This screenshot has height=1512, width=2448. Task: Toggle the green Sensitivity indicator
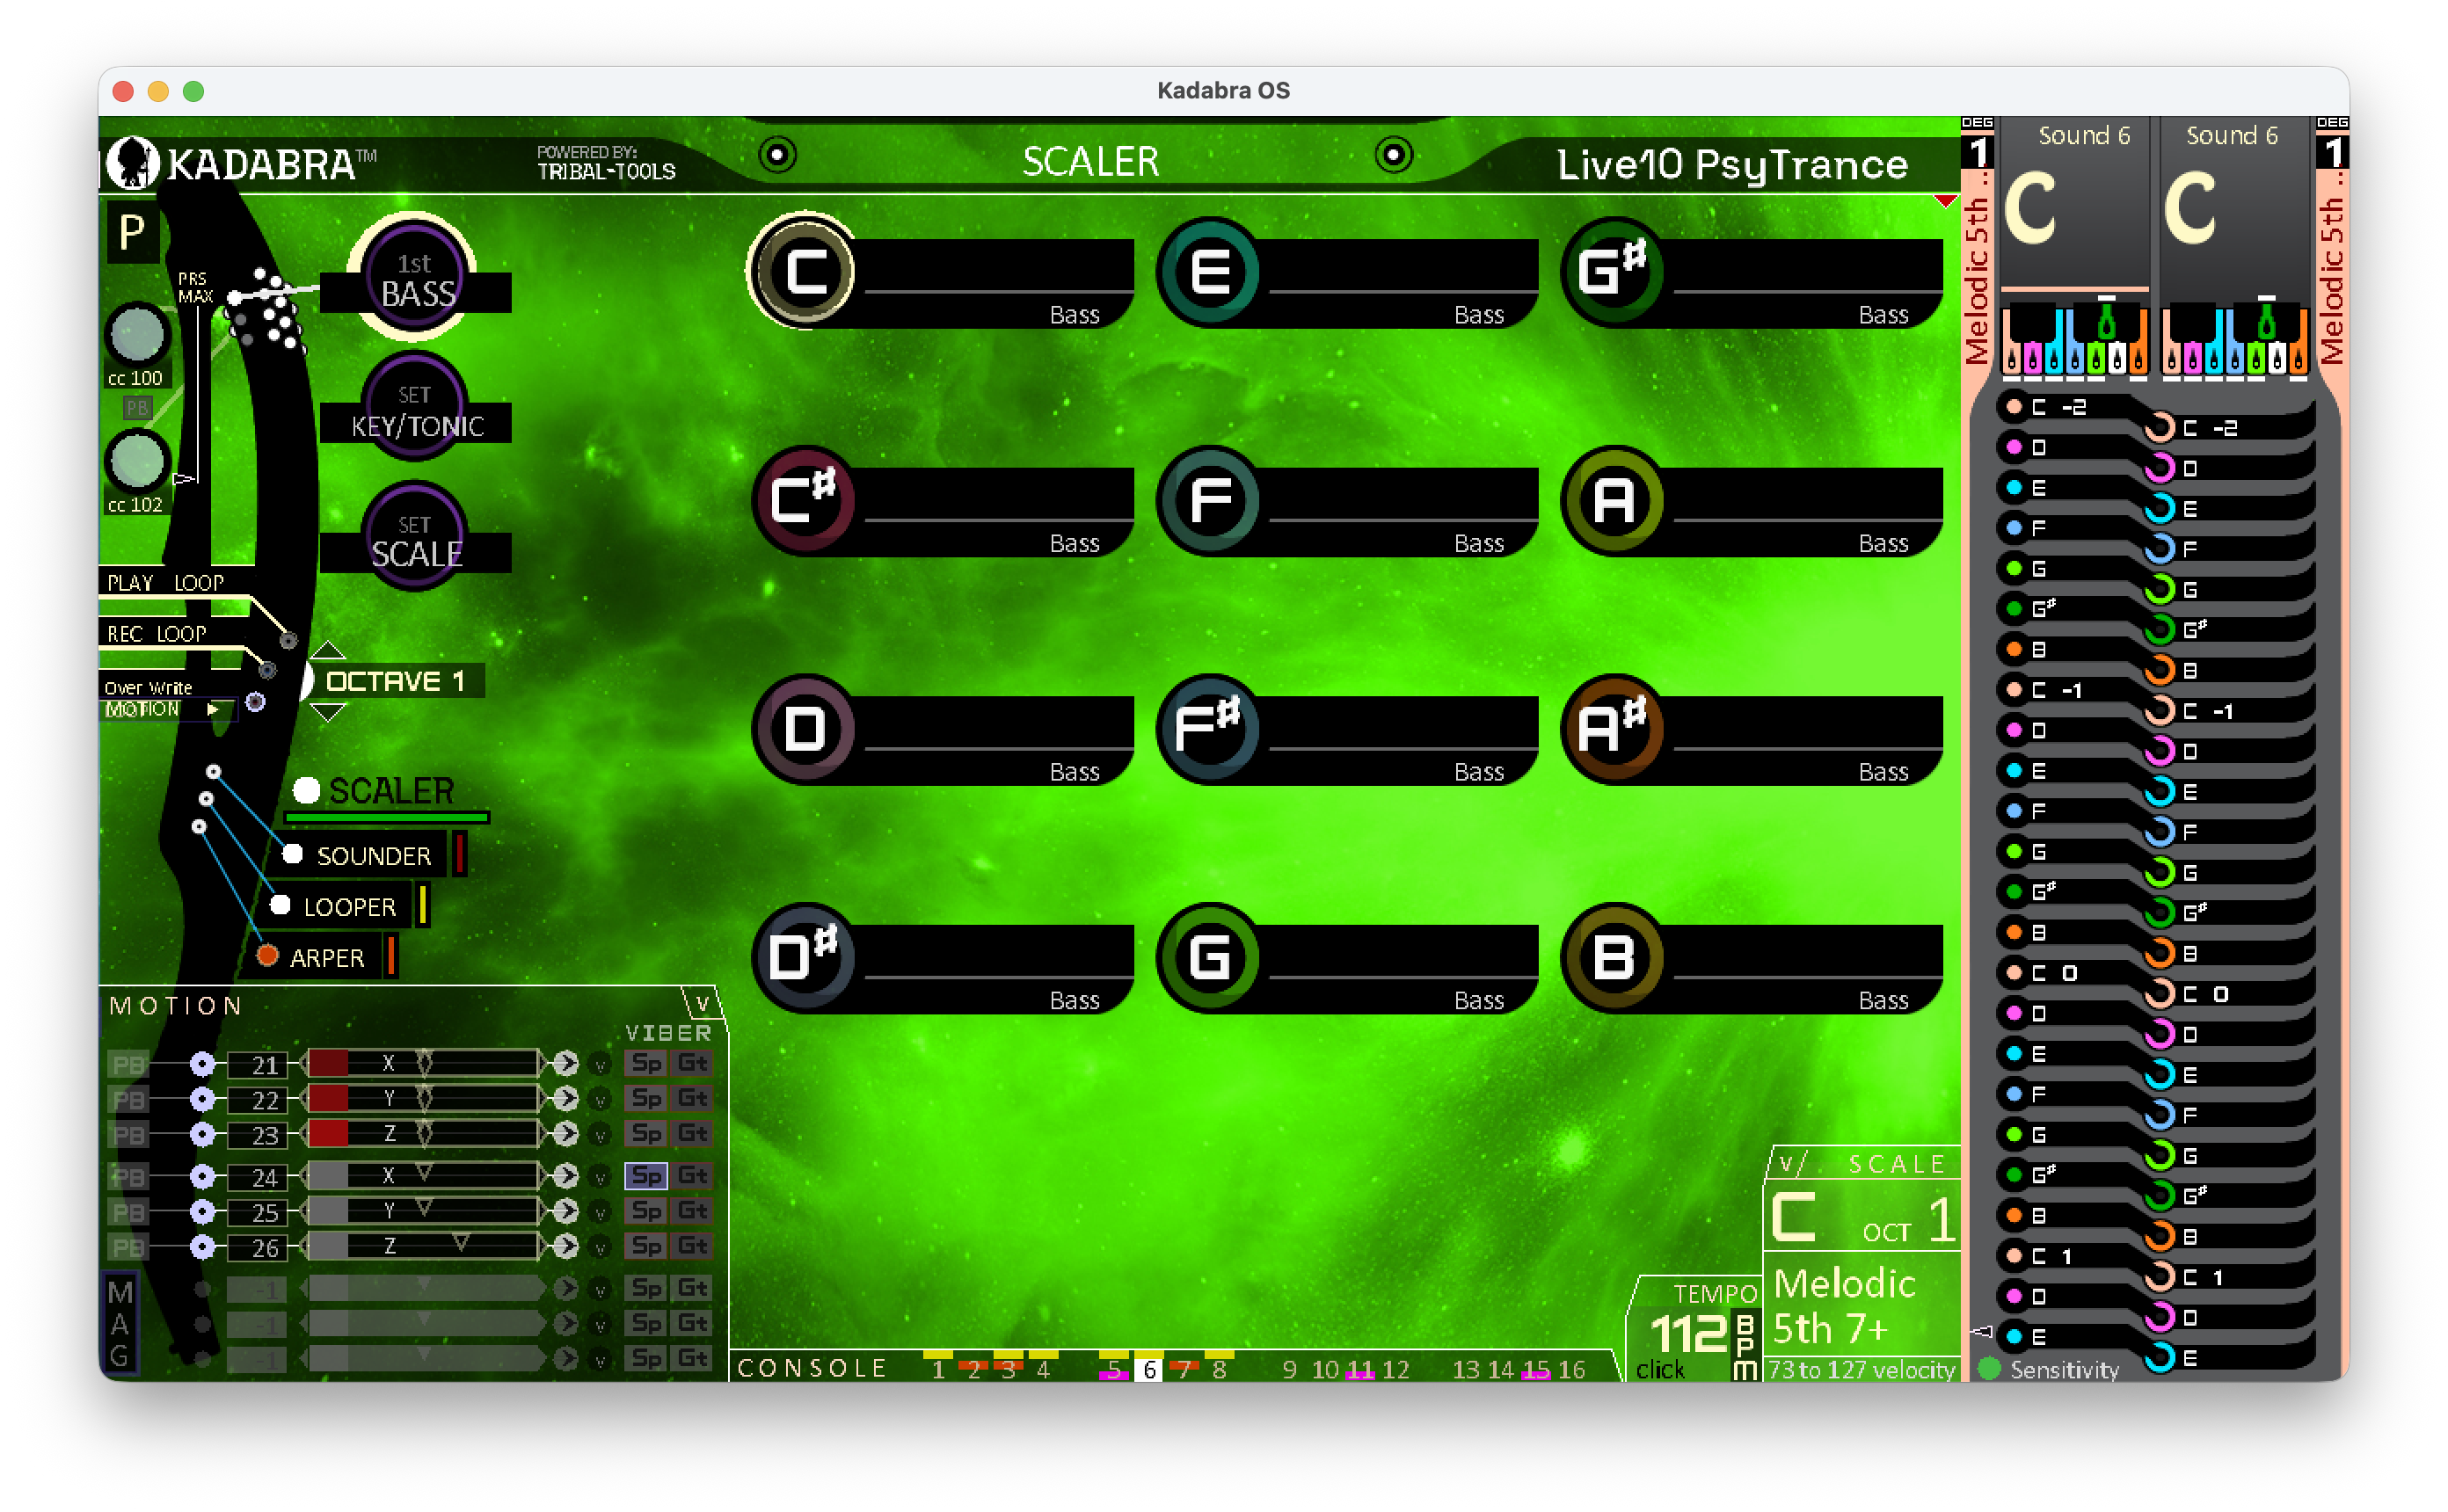click(x=1990, y=1369)
